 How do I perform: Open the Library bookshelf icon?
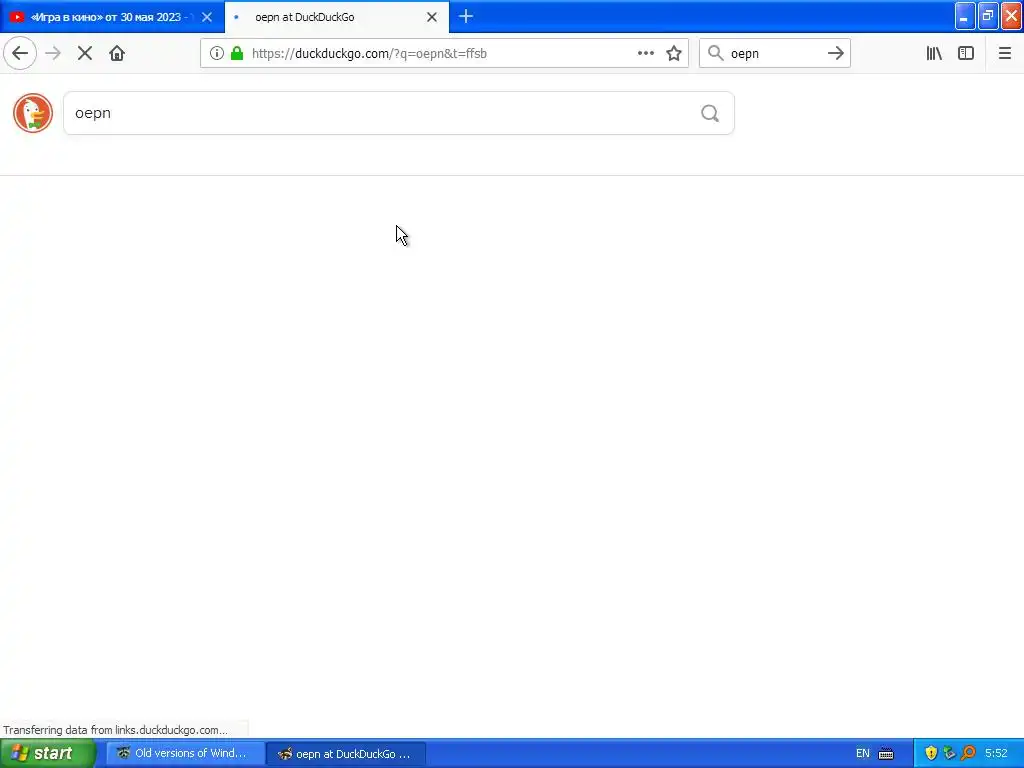point(934,54)
